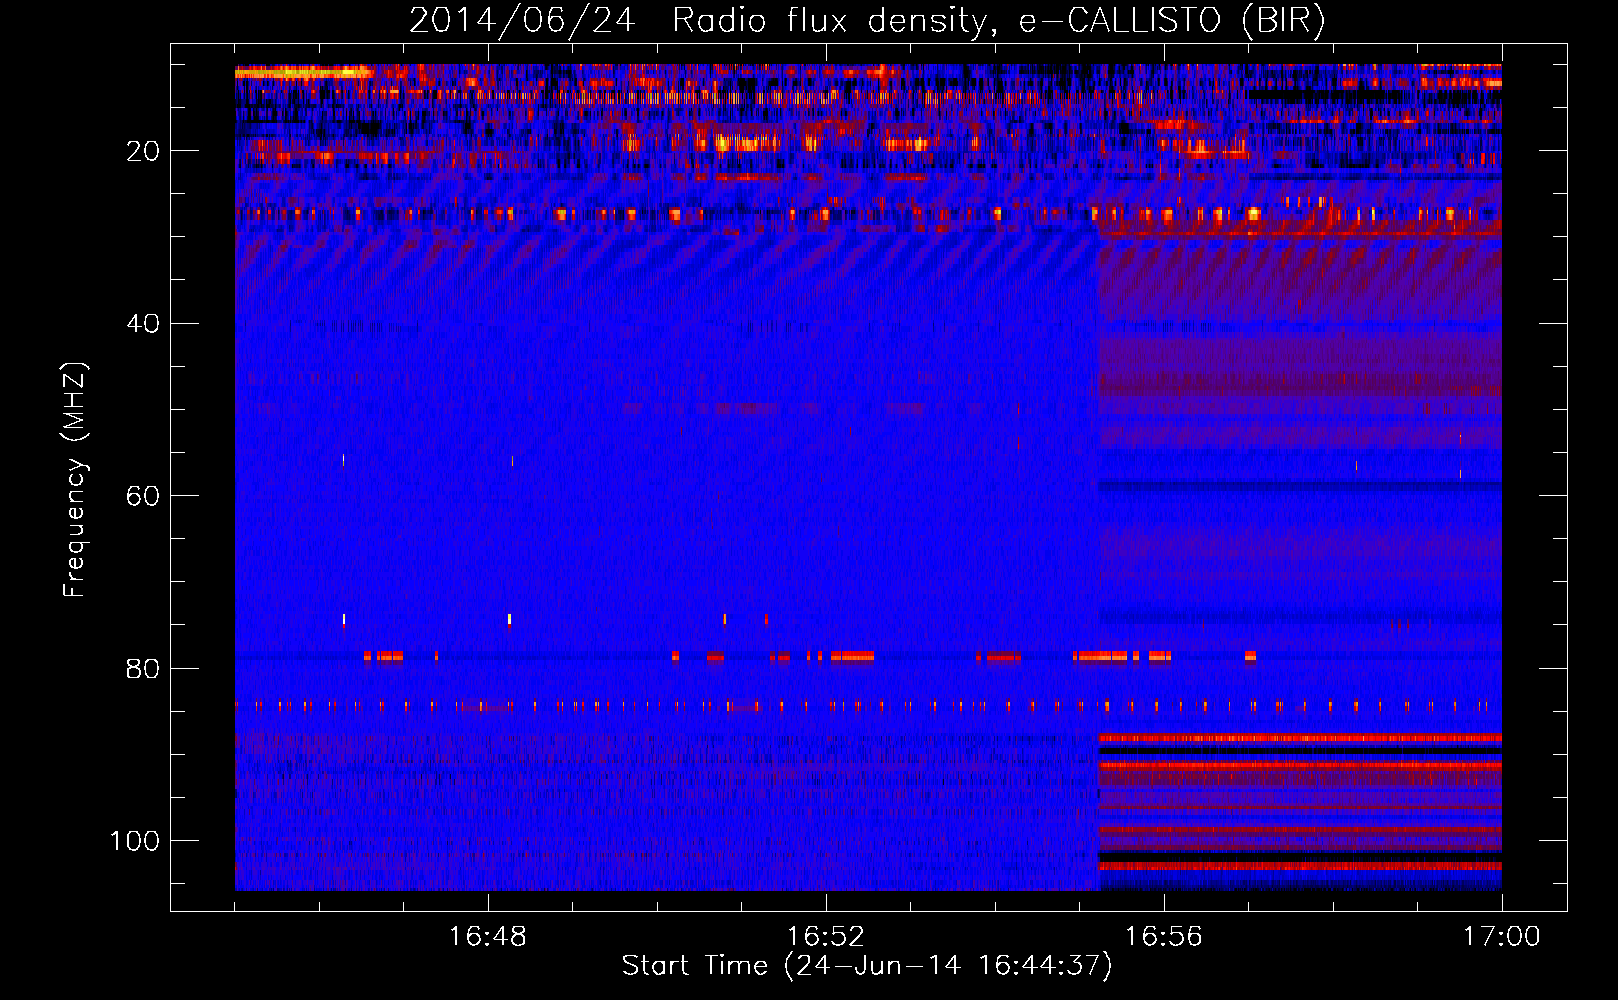1618x1000 pixels.
Task: Click the 80 MHz frequency tick label
Action: coord(144,668)
